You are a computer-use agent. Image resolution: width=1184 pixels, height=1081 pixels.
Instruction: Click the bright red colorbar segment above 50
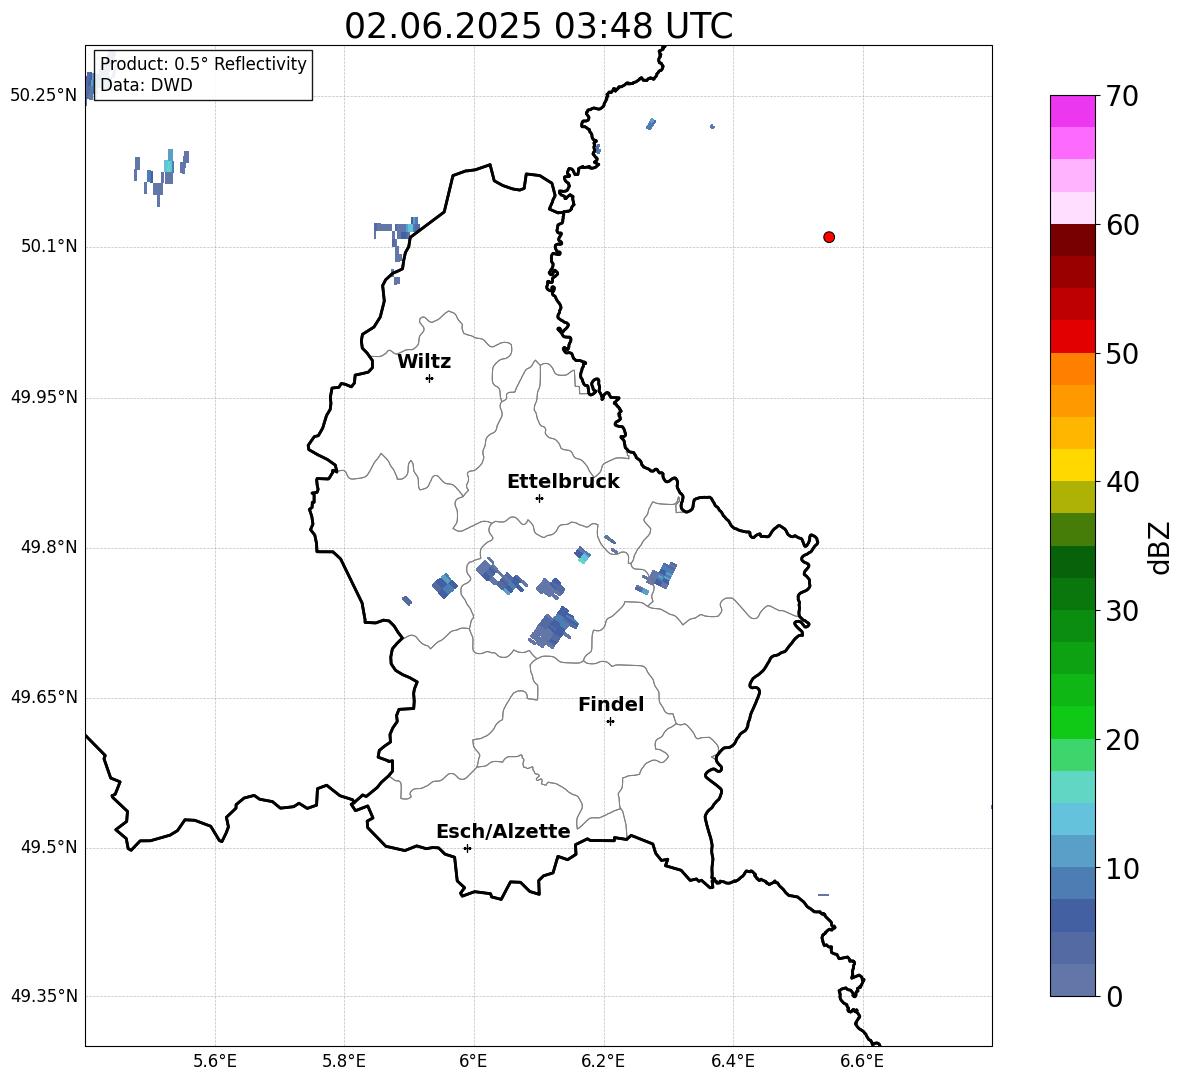tap(1073, 337)
